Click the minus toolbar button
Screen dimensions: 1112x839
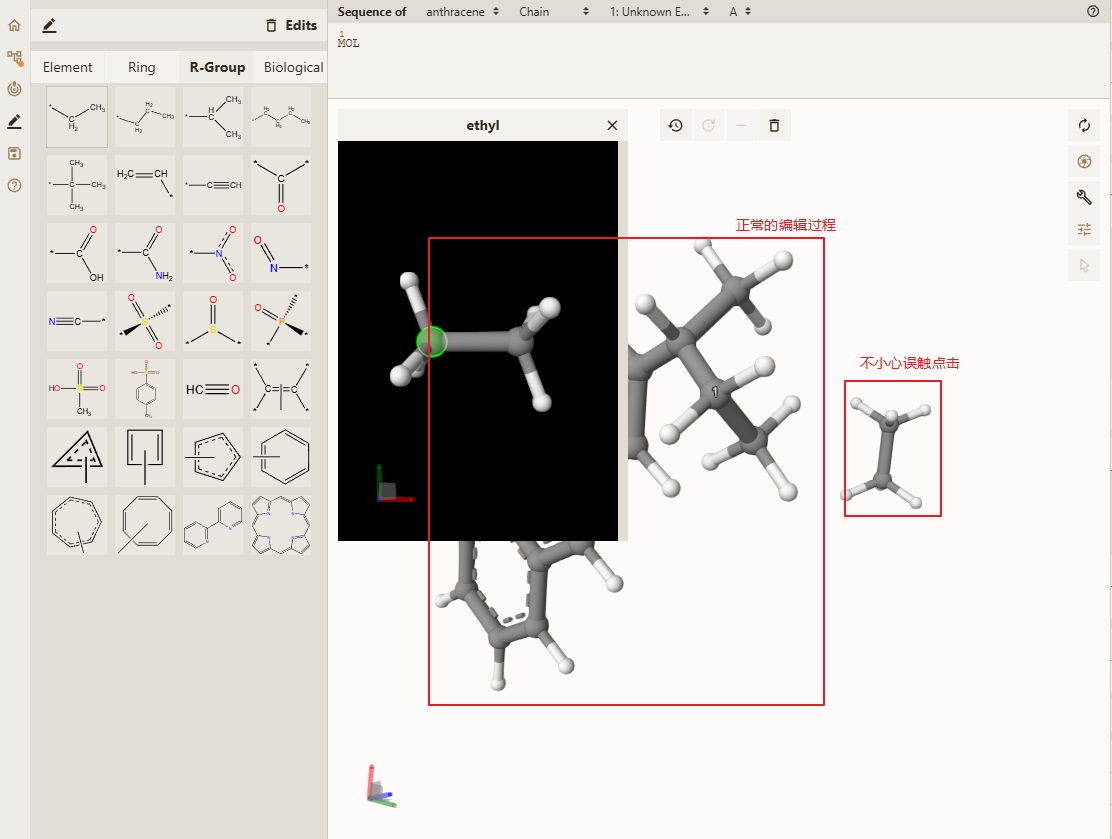741,126
